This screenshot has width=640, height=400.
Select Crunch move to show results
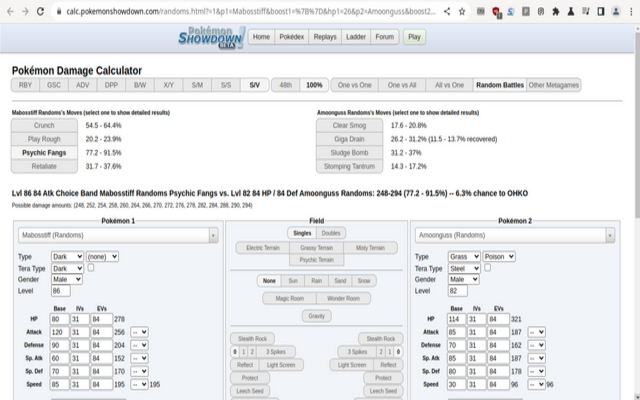[44, 125]
